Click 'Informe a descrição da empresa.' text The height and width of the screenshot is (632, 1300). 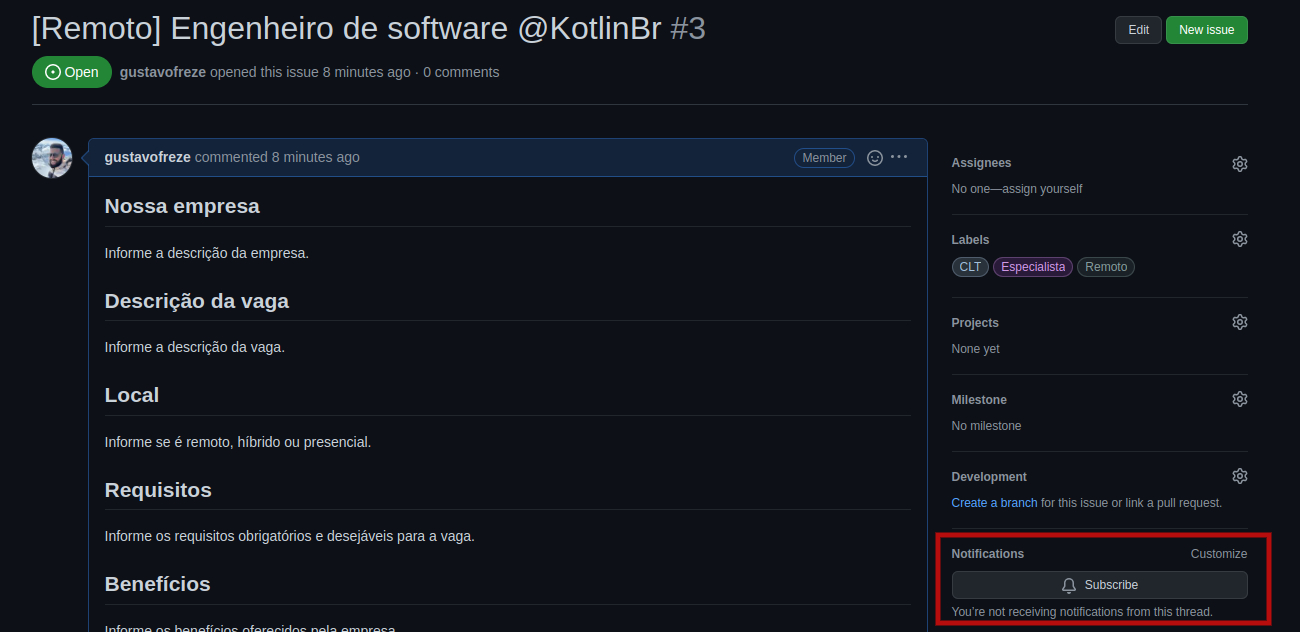pos(207,253)
